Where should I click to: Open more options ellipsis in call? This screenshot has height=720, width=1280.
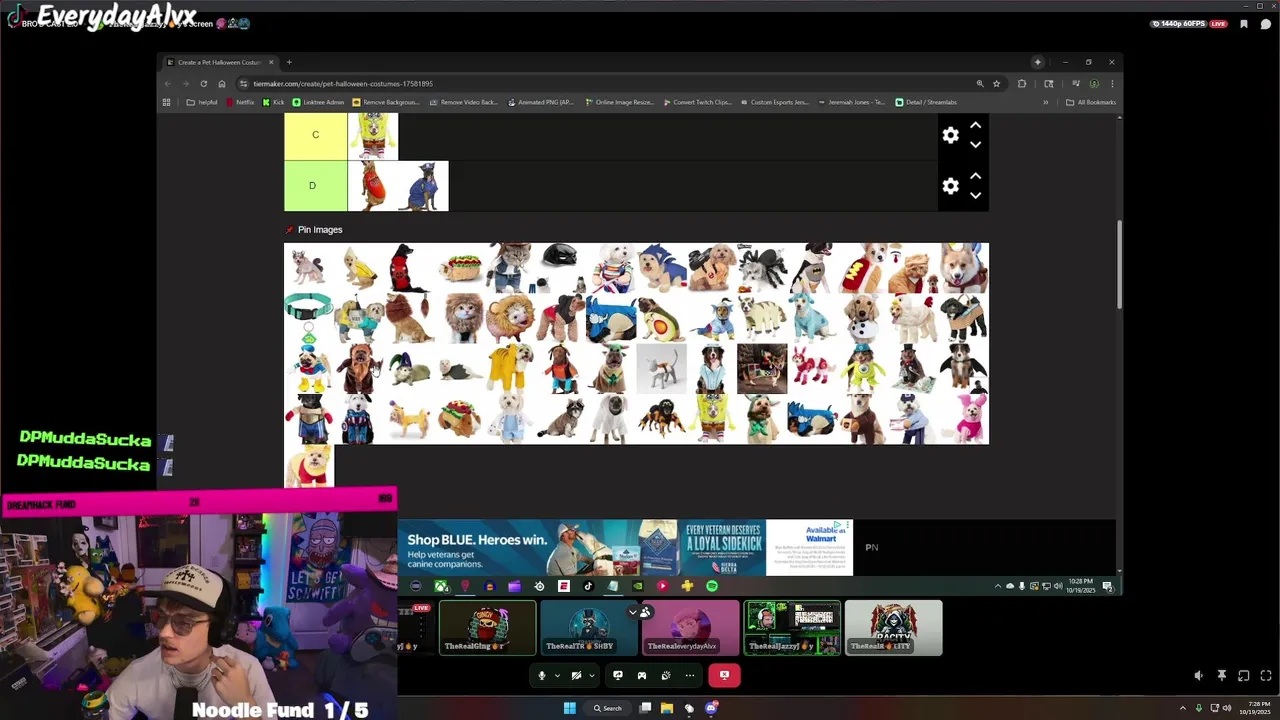click(690, 675)
